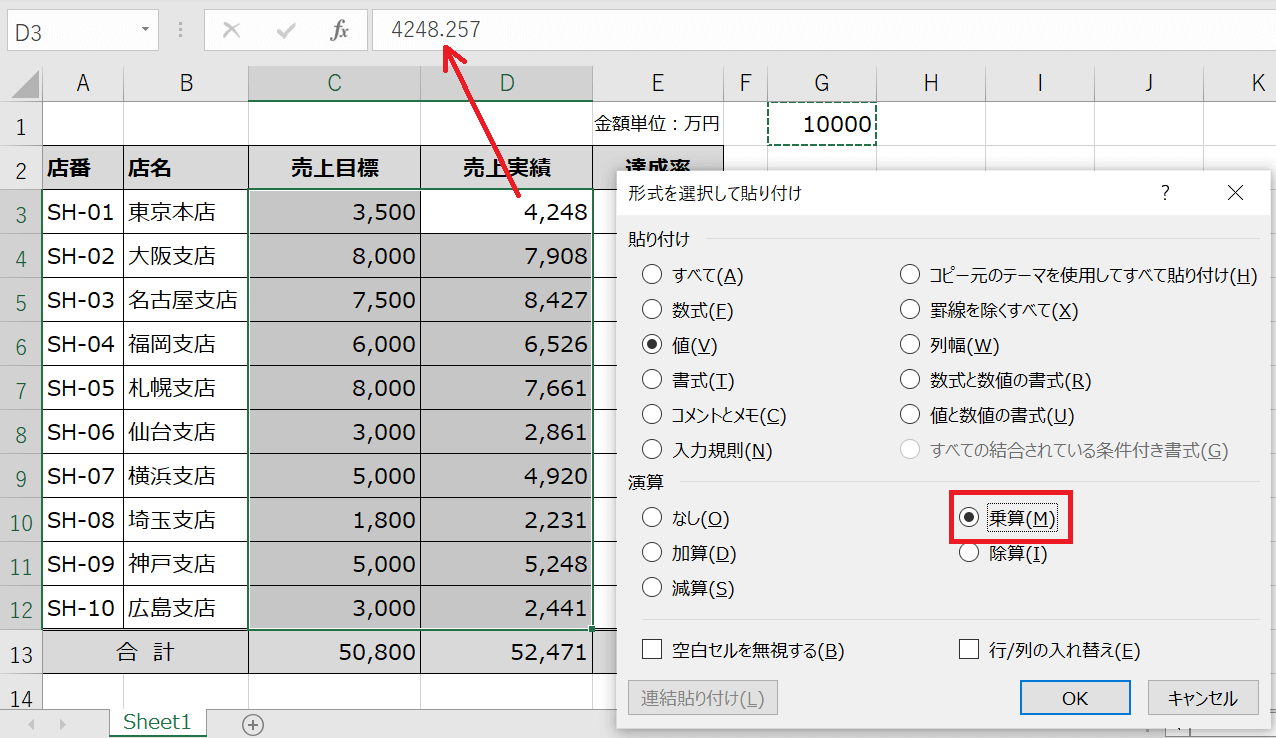
Task: Enable 空白セルを無視する checkbox
Action: [653, 651]
